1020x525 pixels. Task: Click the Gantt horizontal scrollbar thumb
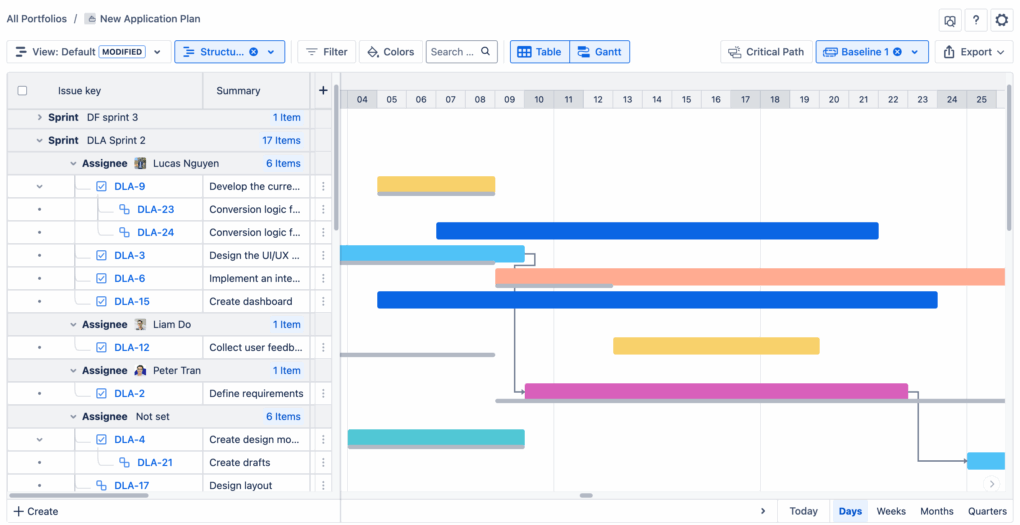pos(586,496)
